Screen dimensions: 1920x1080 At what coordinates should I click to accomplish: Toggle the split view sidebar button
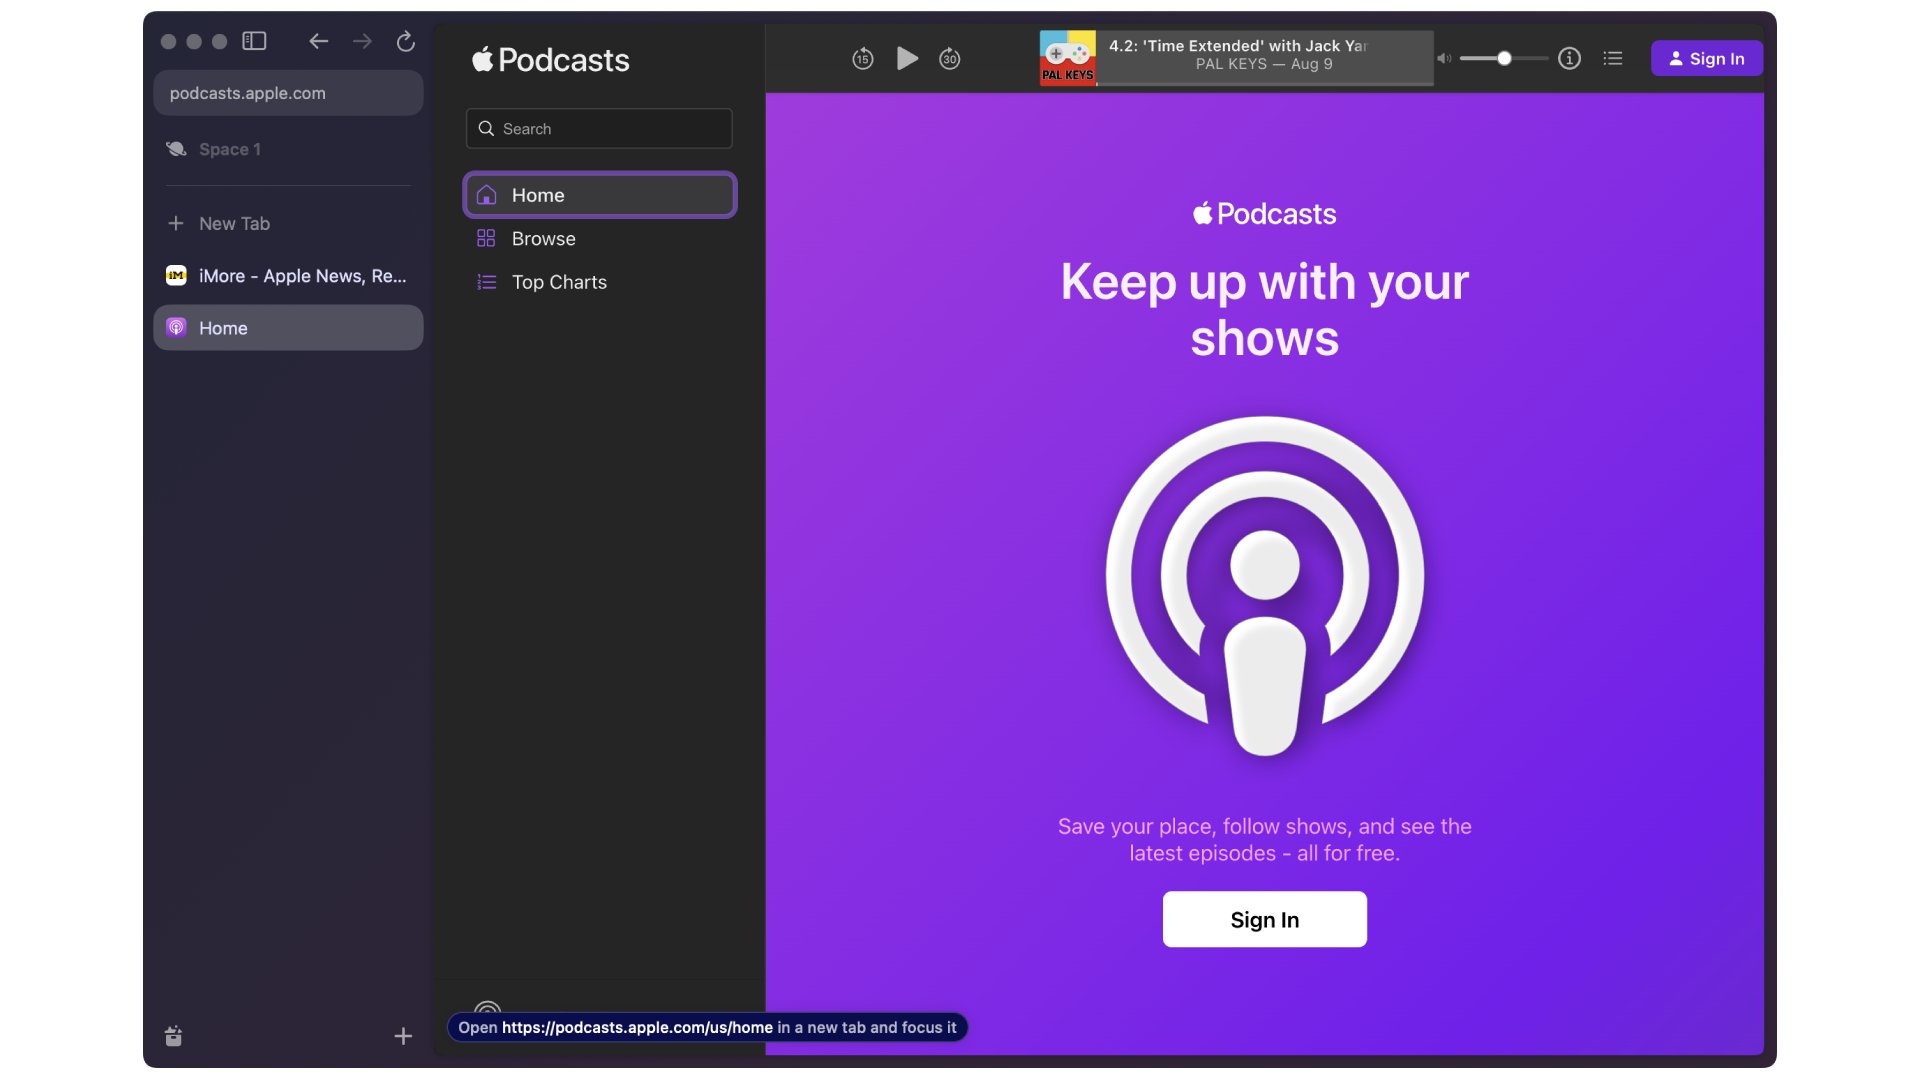pos(255,41)
